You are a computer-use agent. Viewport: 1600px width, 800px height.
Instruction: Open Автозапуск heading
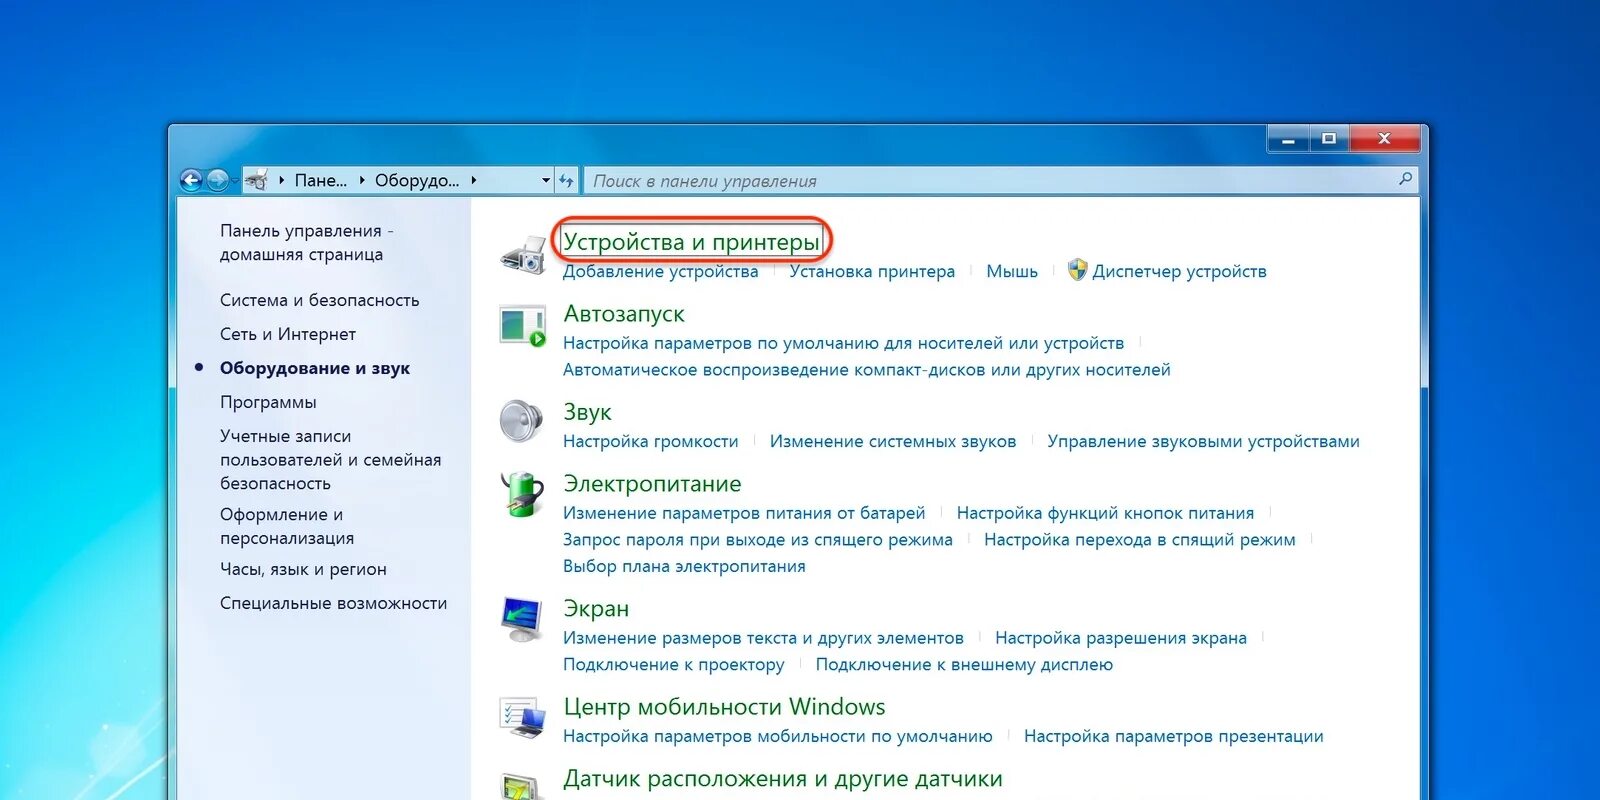tap(624, 314)
